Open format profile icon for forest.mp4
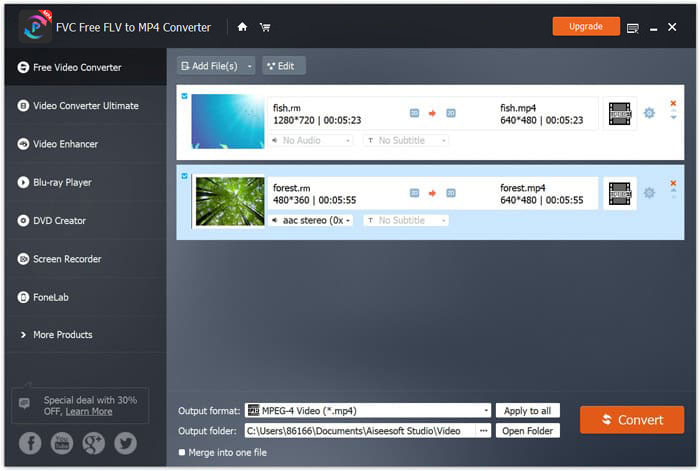This screenshot has width=700, height=471. point(620,193)
